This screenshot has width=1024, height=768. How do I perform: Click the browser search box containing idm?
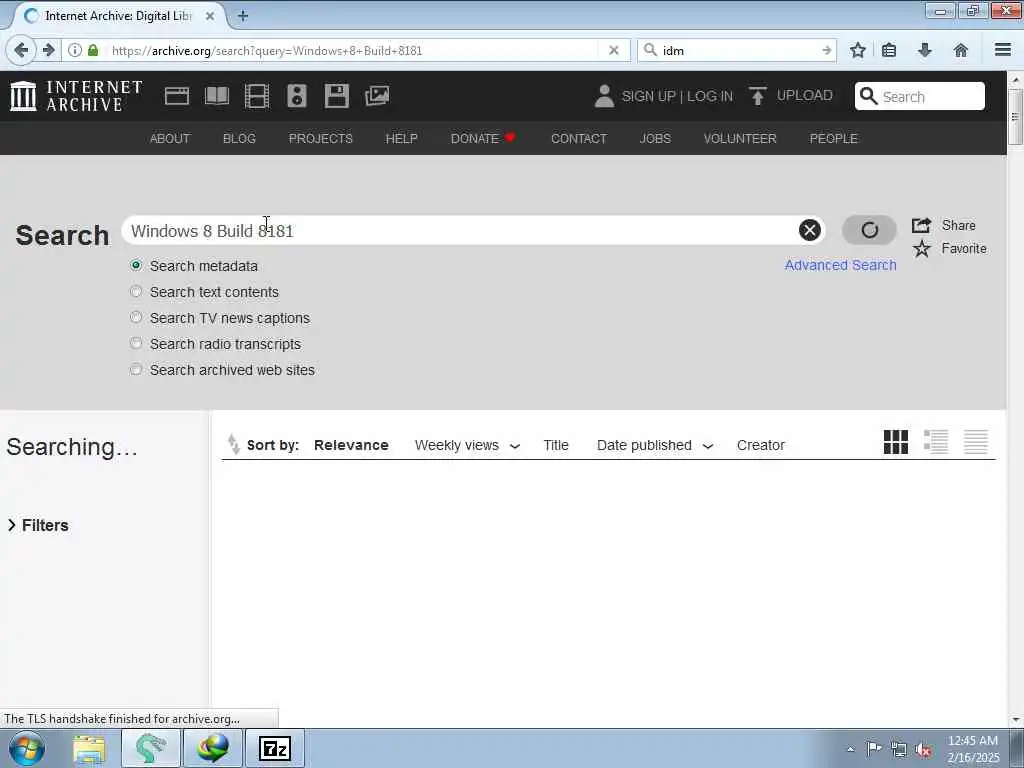(x=737, y=50)
